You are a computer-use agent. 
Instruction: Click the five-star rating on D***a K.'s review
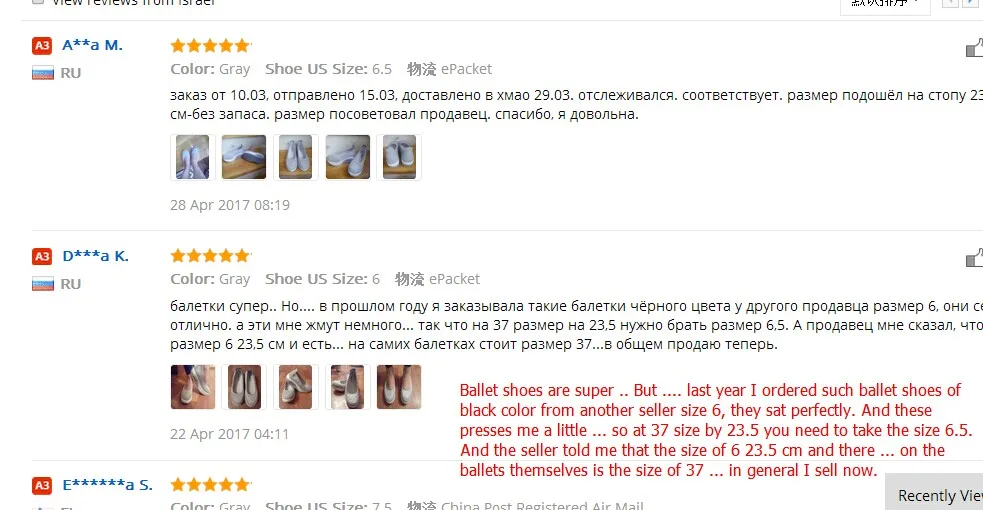[x=211, y=256]
